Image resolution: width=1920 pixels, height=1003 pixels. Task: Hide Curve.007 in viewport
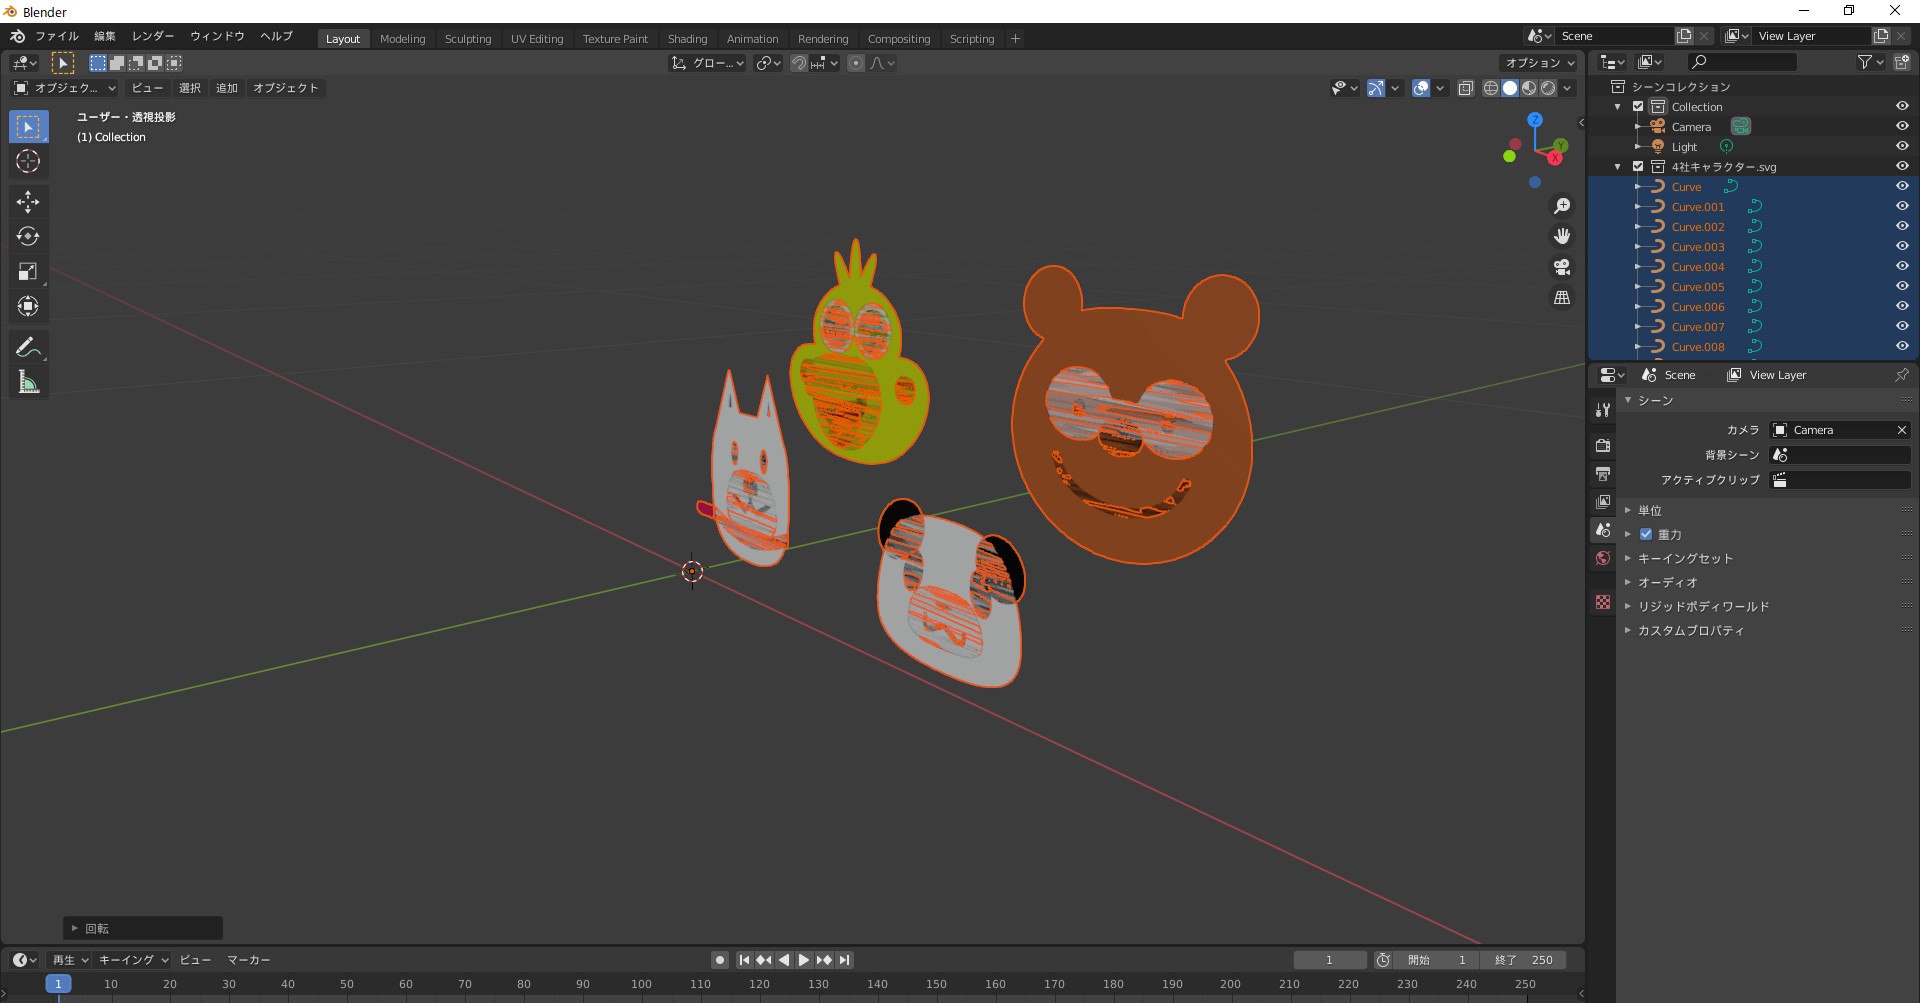pyautogui.click(x=1902, y=326)
